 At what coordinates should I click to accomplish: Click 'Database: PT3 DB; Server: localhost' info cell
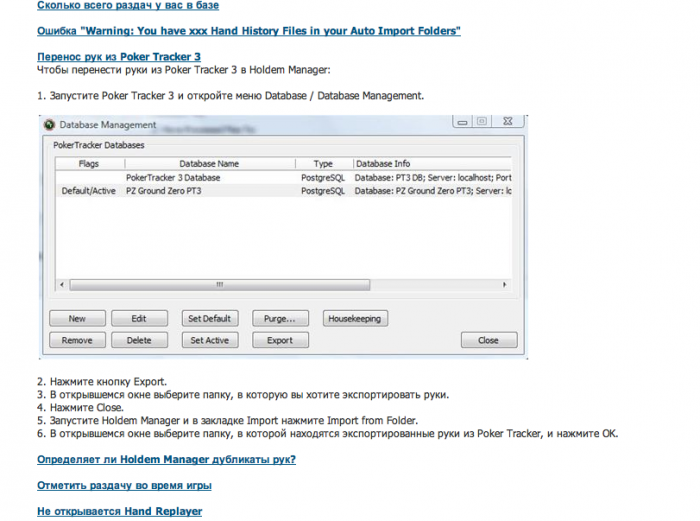433,178
